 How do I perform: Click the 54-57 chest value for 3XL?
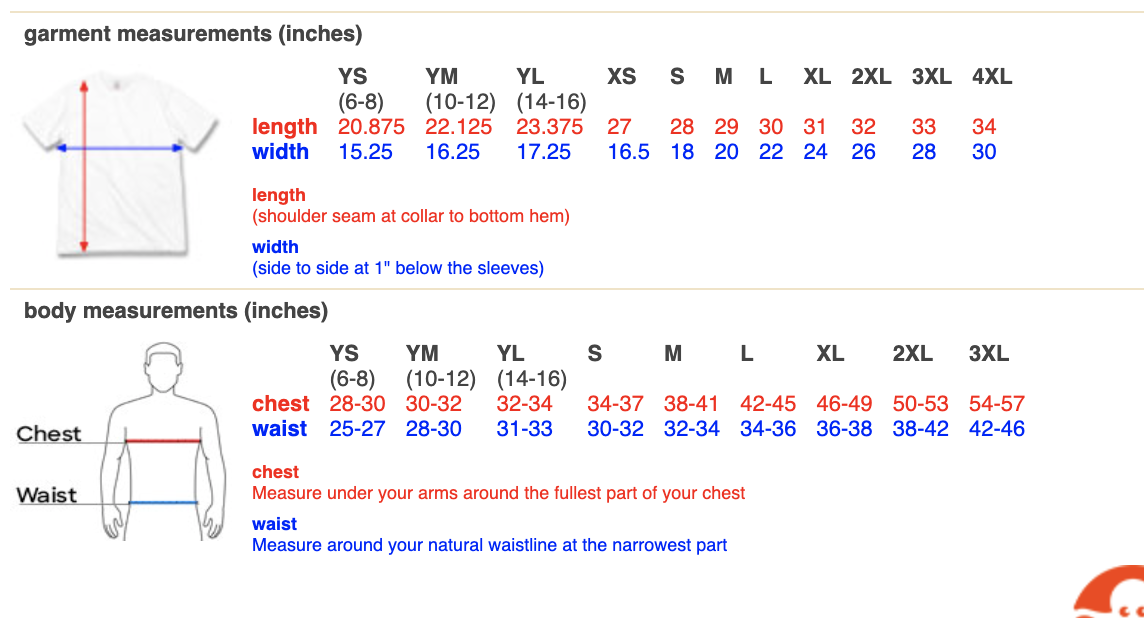[x=997, y=403]
